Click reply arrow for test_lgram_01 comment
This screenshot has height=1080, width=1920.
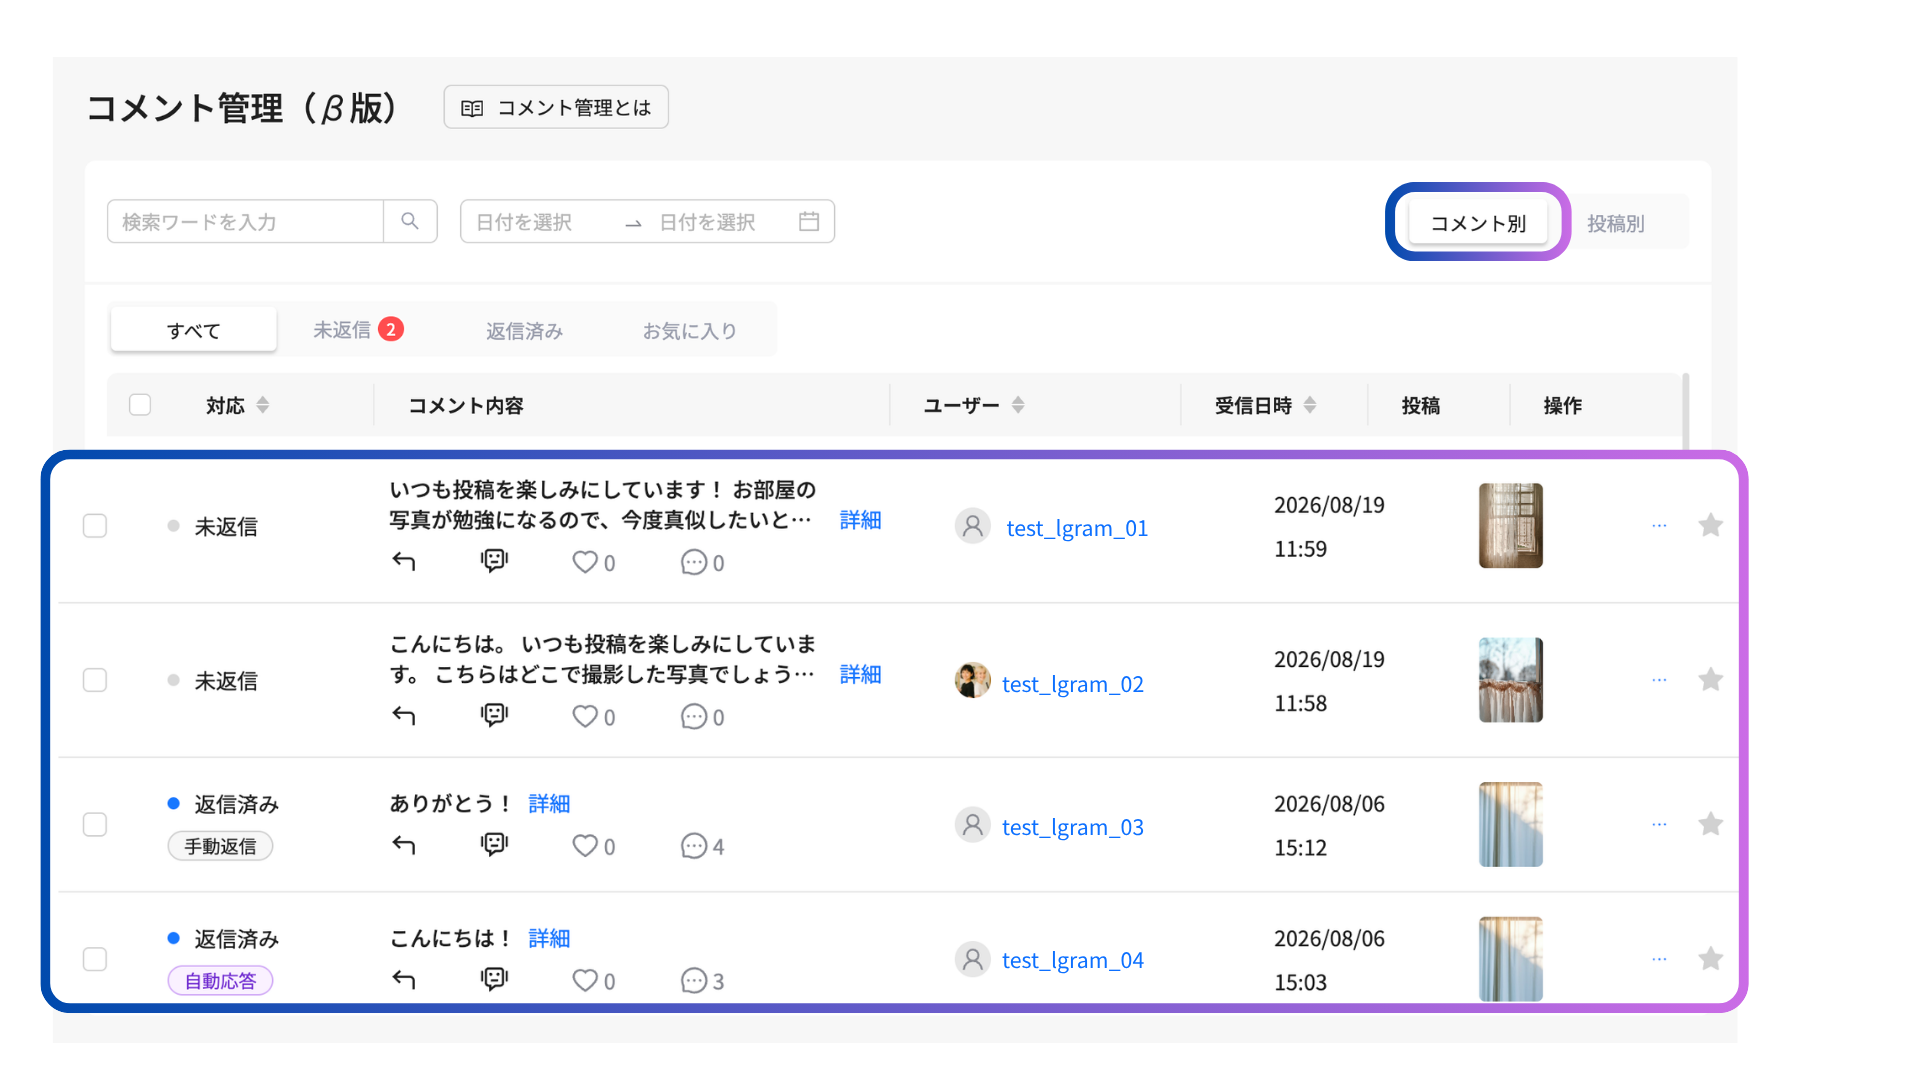point(404,562)
